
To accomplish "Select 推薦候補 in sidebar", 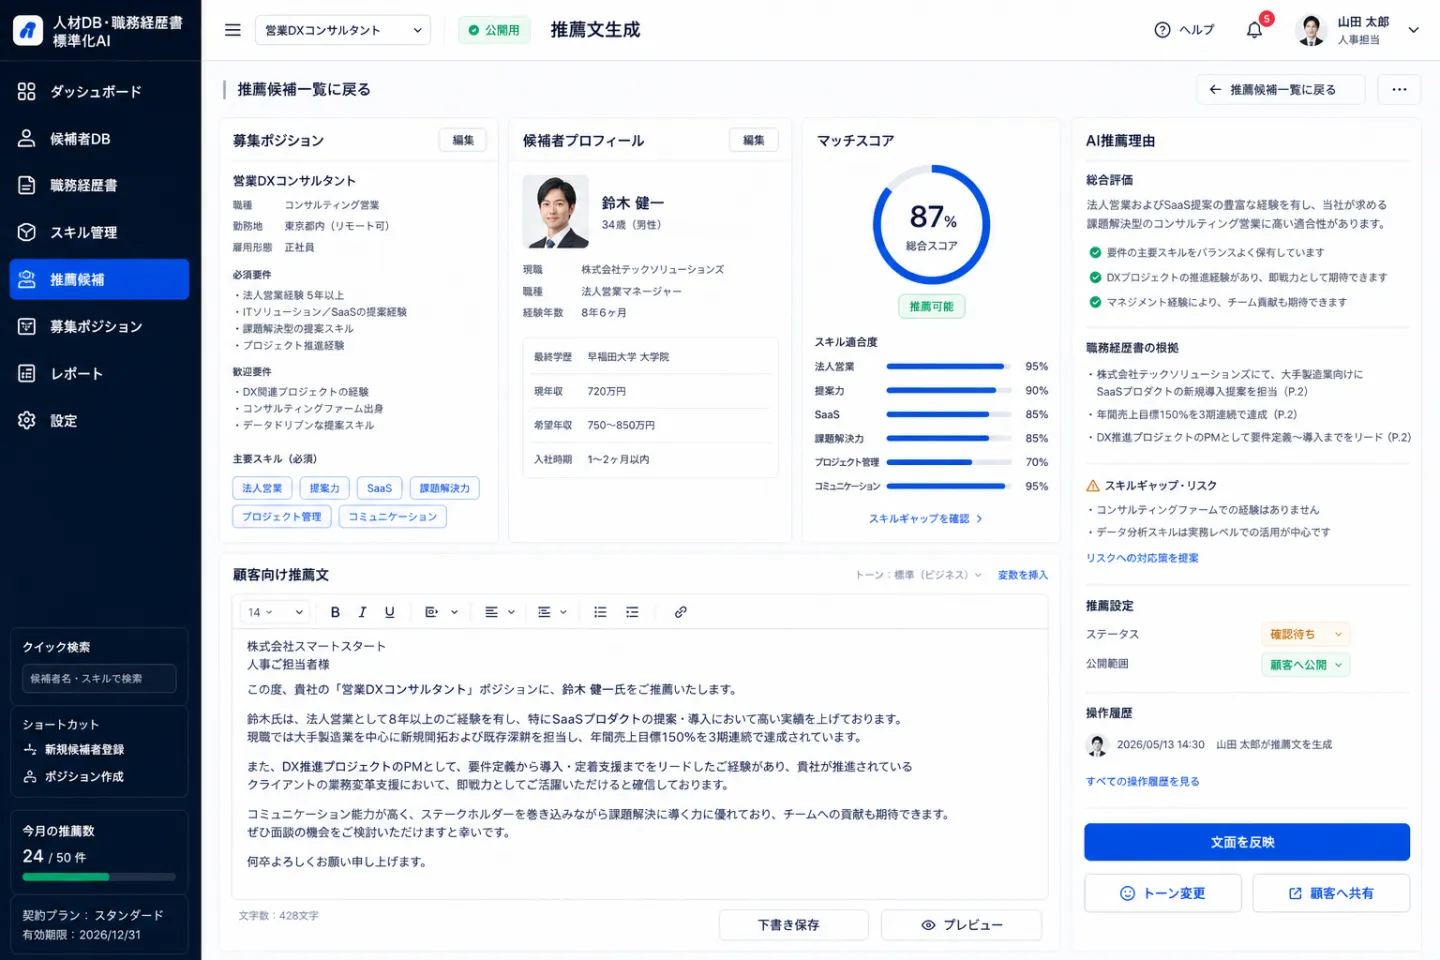I will 99,279.
